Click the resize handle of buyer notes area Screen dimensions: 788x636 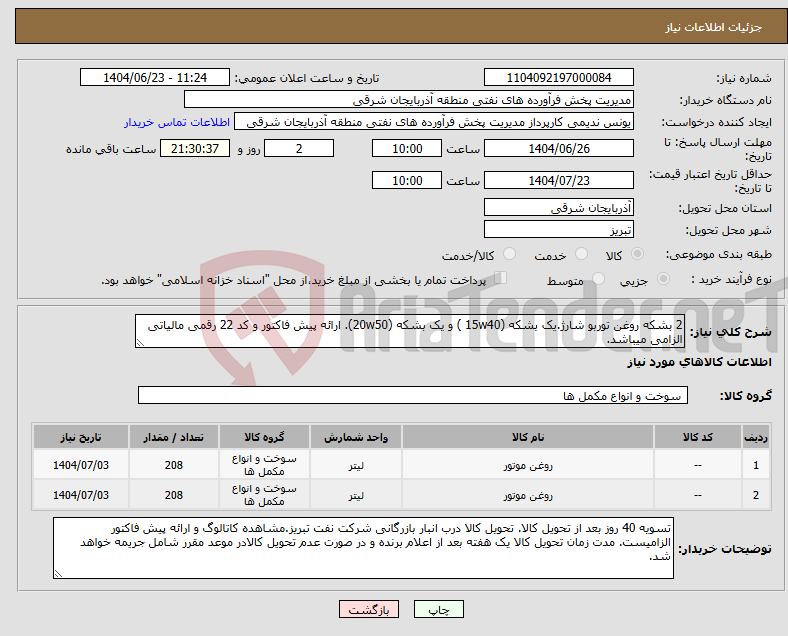click(x=58, y=574)
